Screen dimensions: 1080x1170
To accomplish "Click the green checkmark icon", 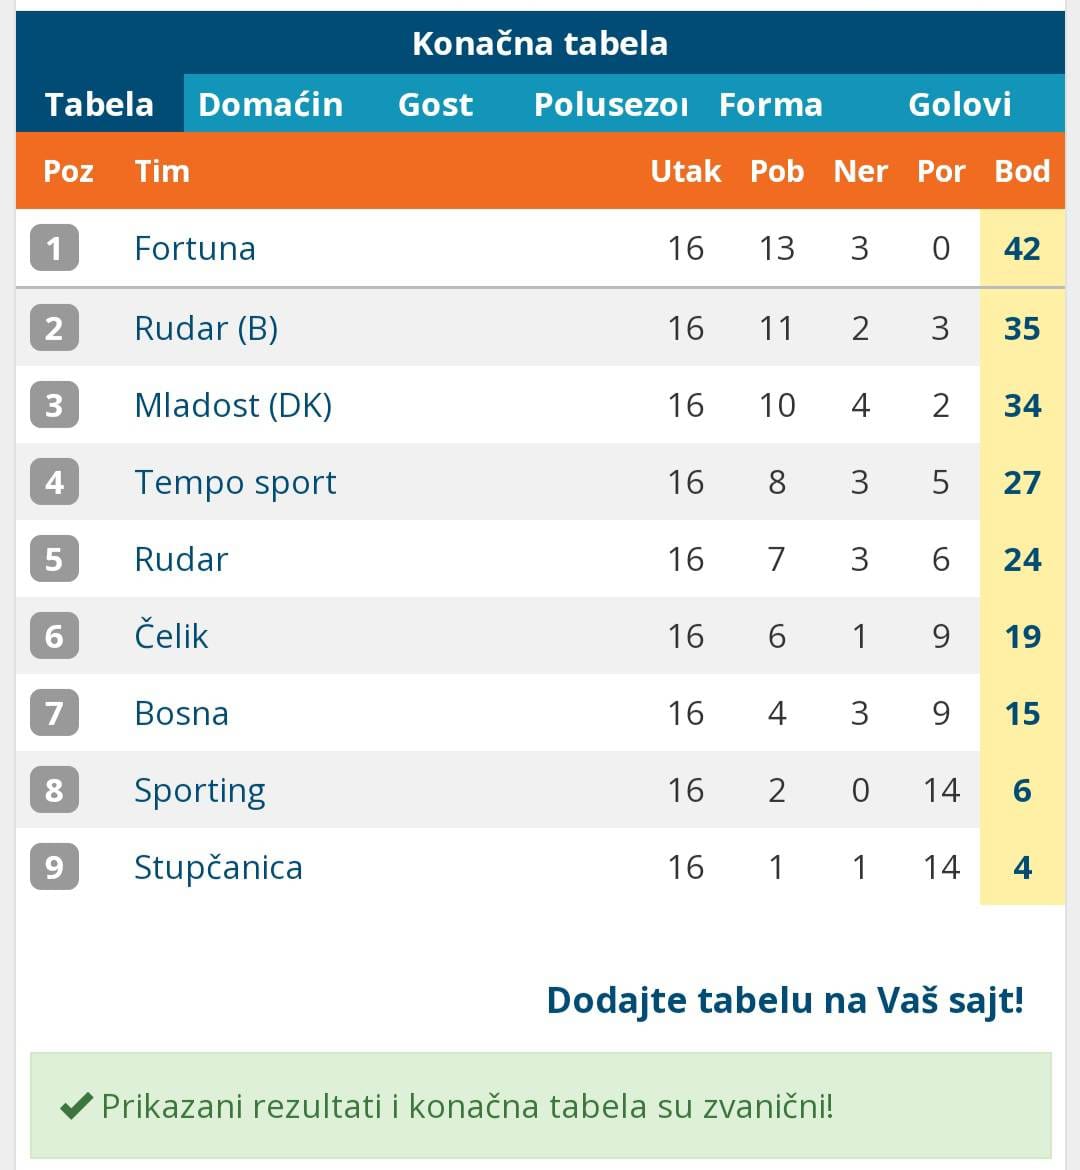I will 76,1106.
